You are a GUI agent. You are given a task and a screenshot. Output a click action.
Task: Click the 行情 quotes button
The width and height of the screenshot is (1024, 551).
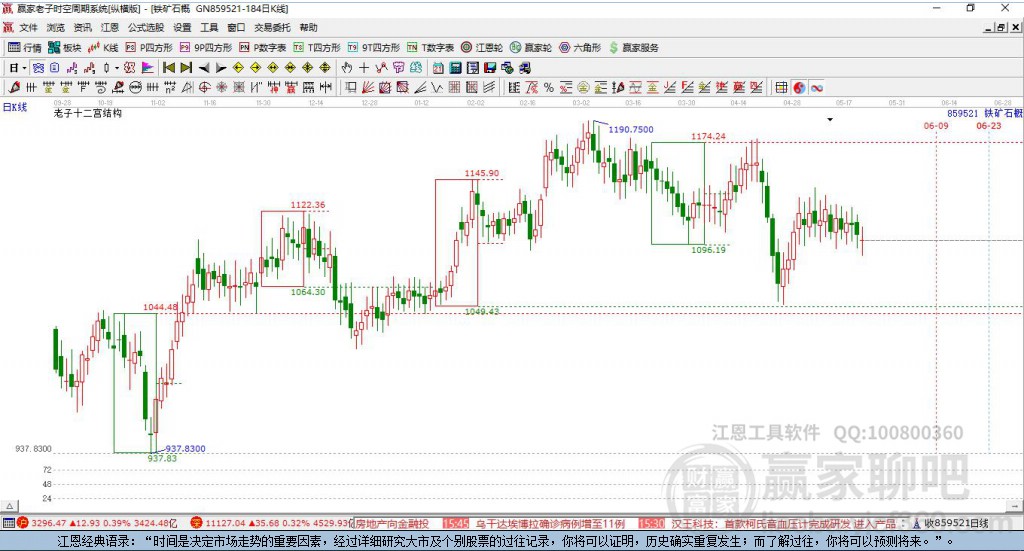click(25, 47)
